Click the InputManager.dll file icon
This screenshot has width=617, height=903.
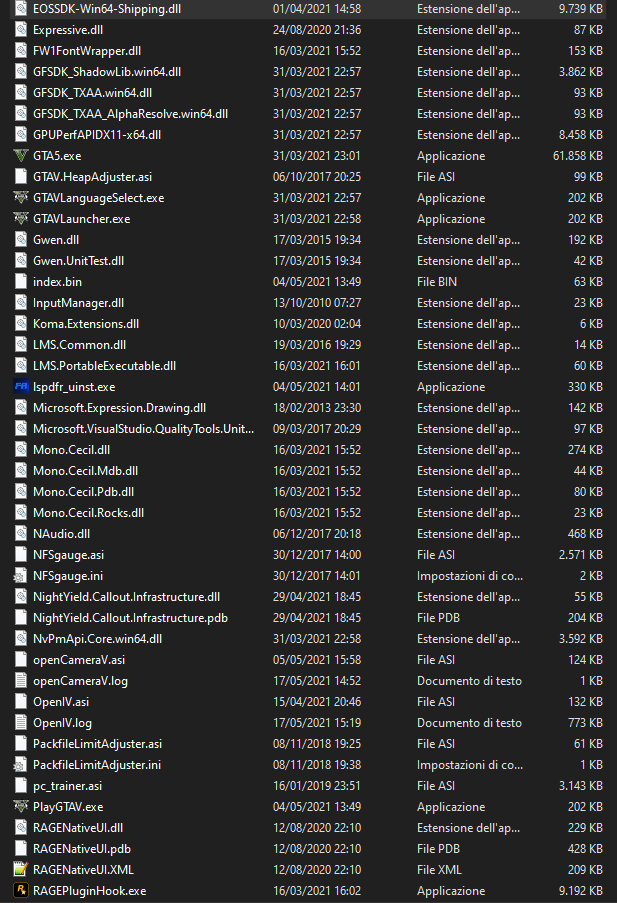click(21, 303)
